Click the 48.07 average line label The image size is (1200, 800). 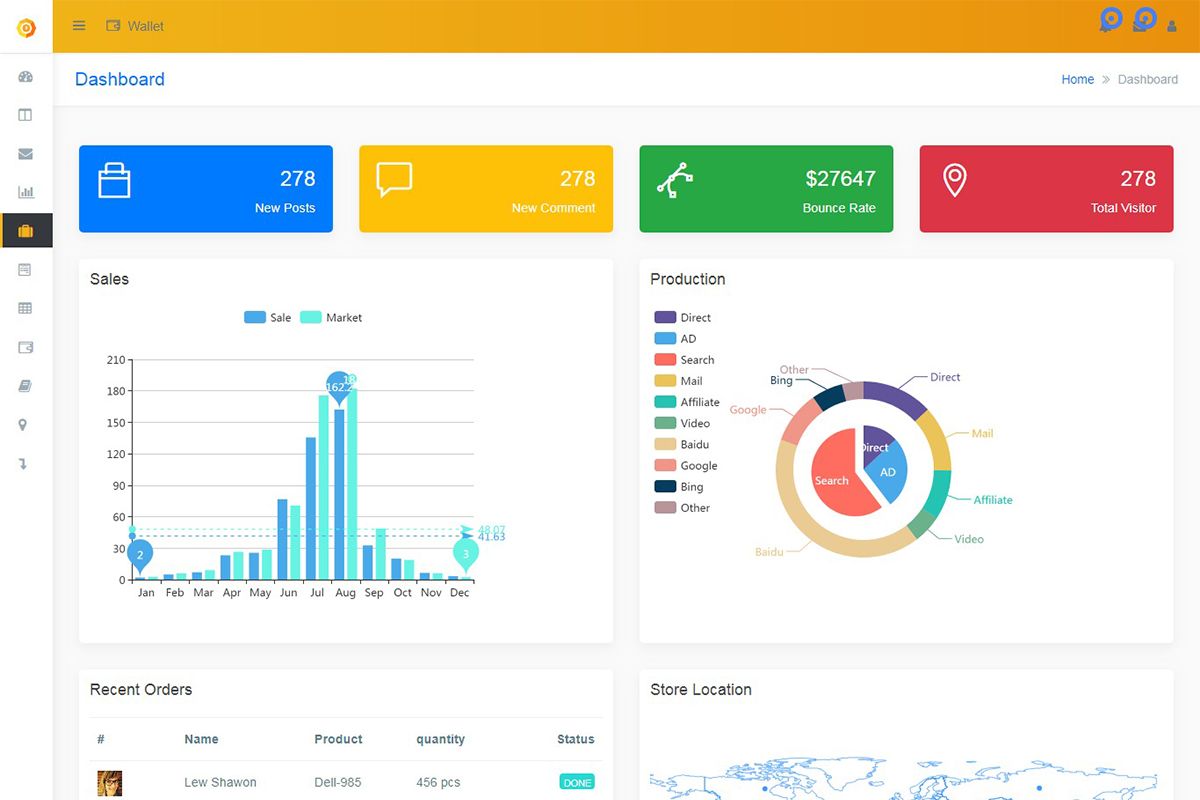tap(491, 530)
